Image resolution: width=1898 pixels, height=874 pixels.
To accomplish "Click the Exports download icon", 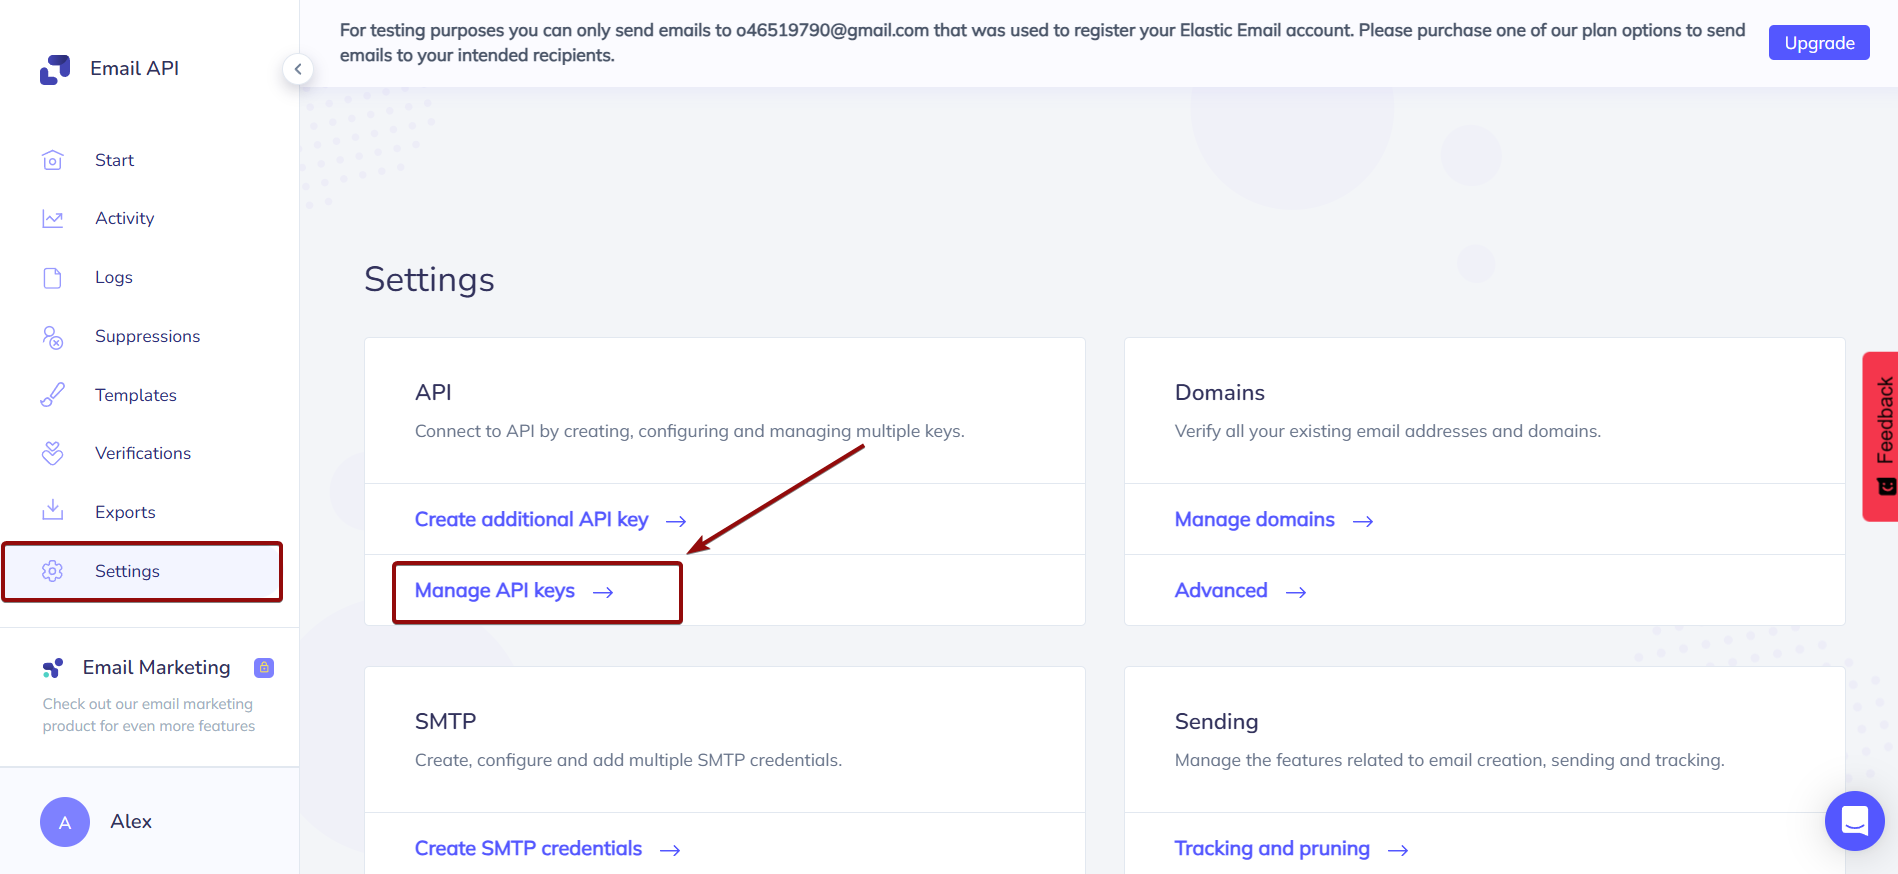I will [53, 511].
